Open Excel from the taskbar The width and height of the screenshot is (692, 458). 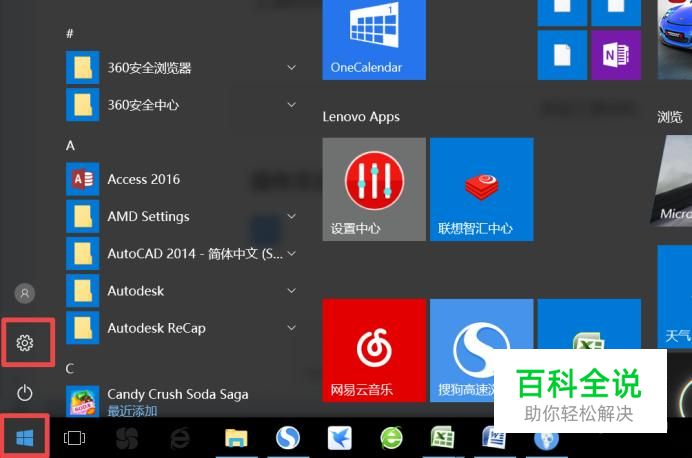(443, 437)
